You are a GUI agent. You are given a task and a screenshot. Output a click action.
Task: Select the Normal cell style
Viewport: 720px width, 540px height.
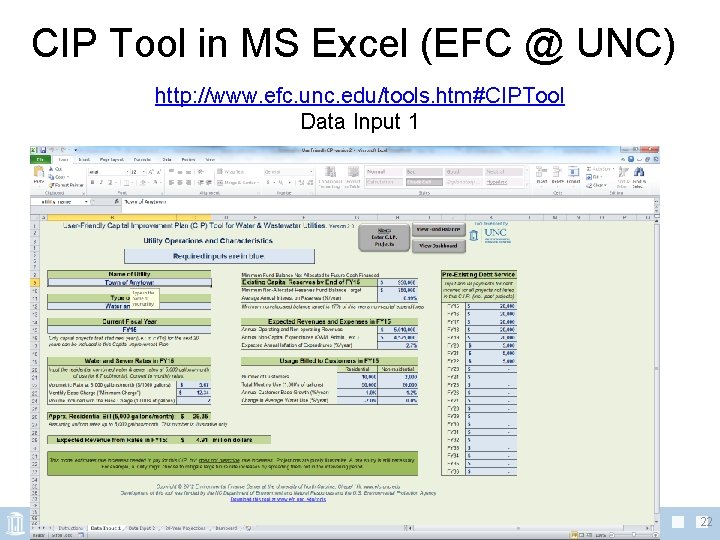point(384,172)
